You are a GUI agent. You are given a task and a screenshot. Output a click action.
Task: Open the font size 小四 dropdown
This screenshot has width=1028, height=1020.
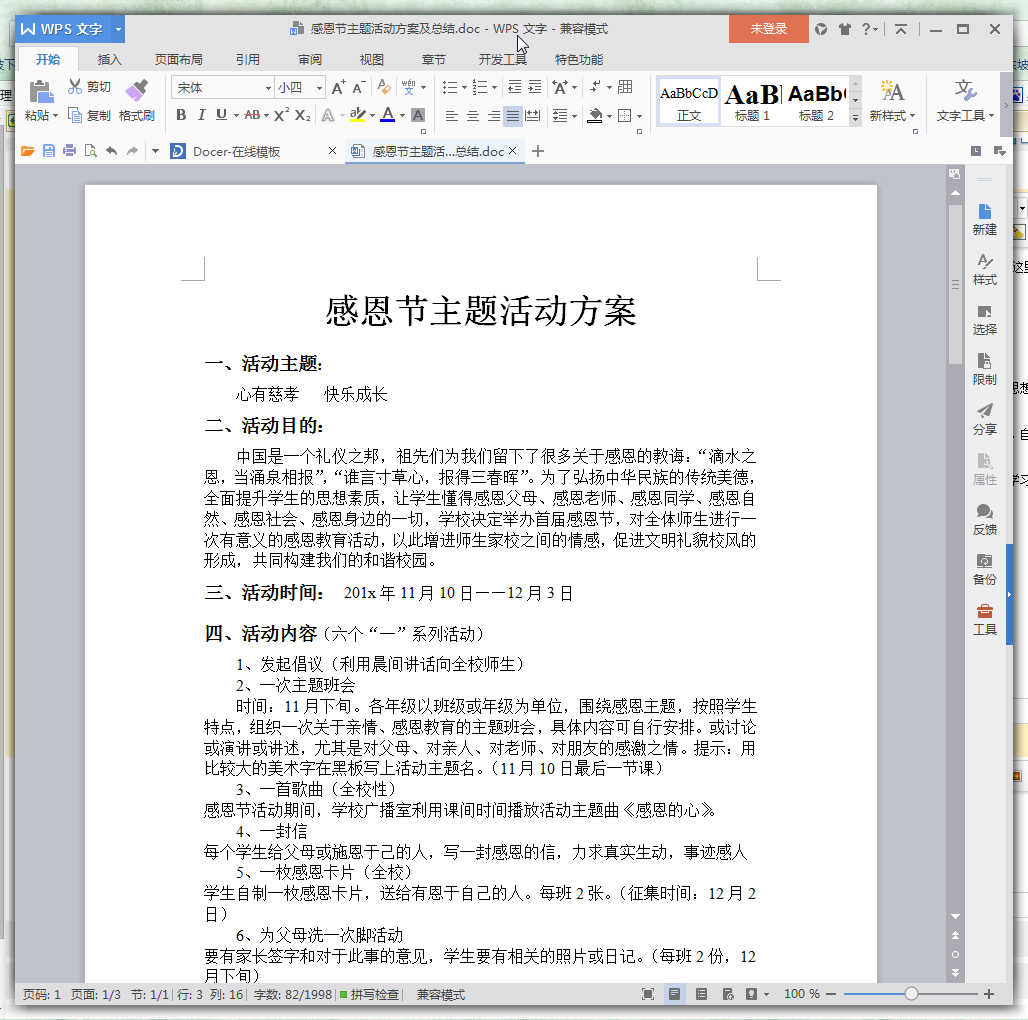(319, 88)
